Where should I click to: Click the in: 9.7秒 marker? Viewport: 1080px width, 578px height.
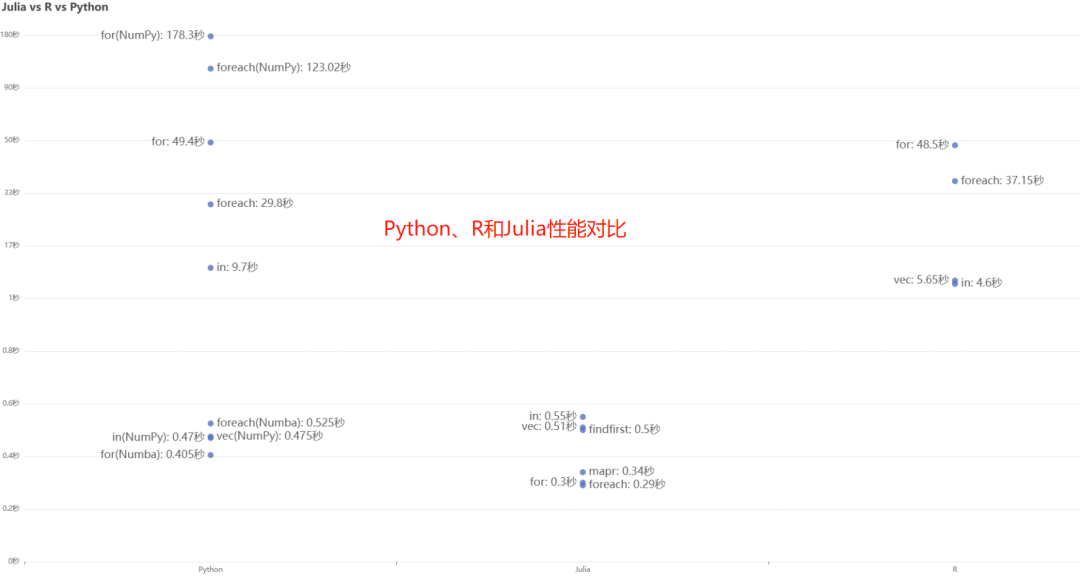click(209, 267)
